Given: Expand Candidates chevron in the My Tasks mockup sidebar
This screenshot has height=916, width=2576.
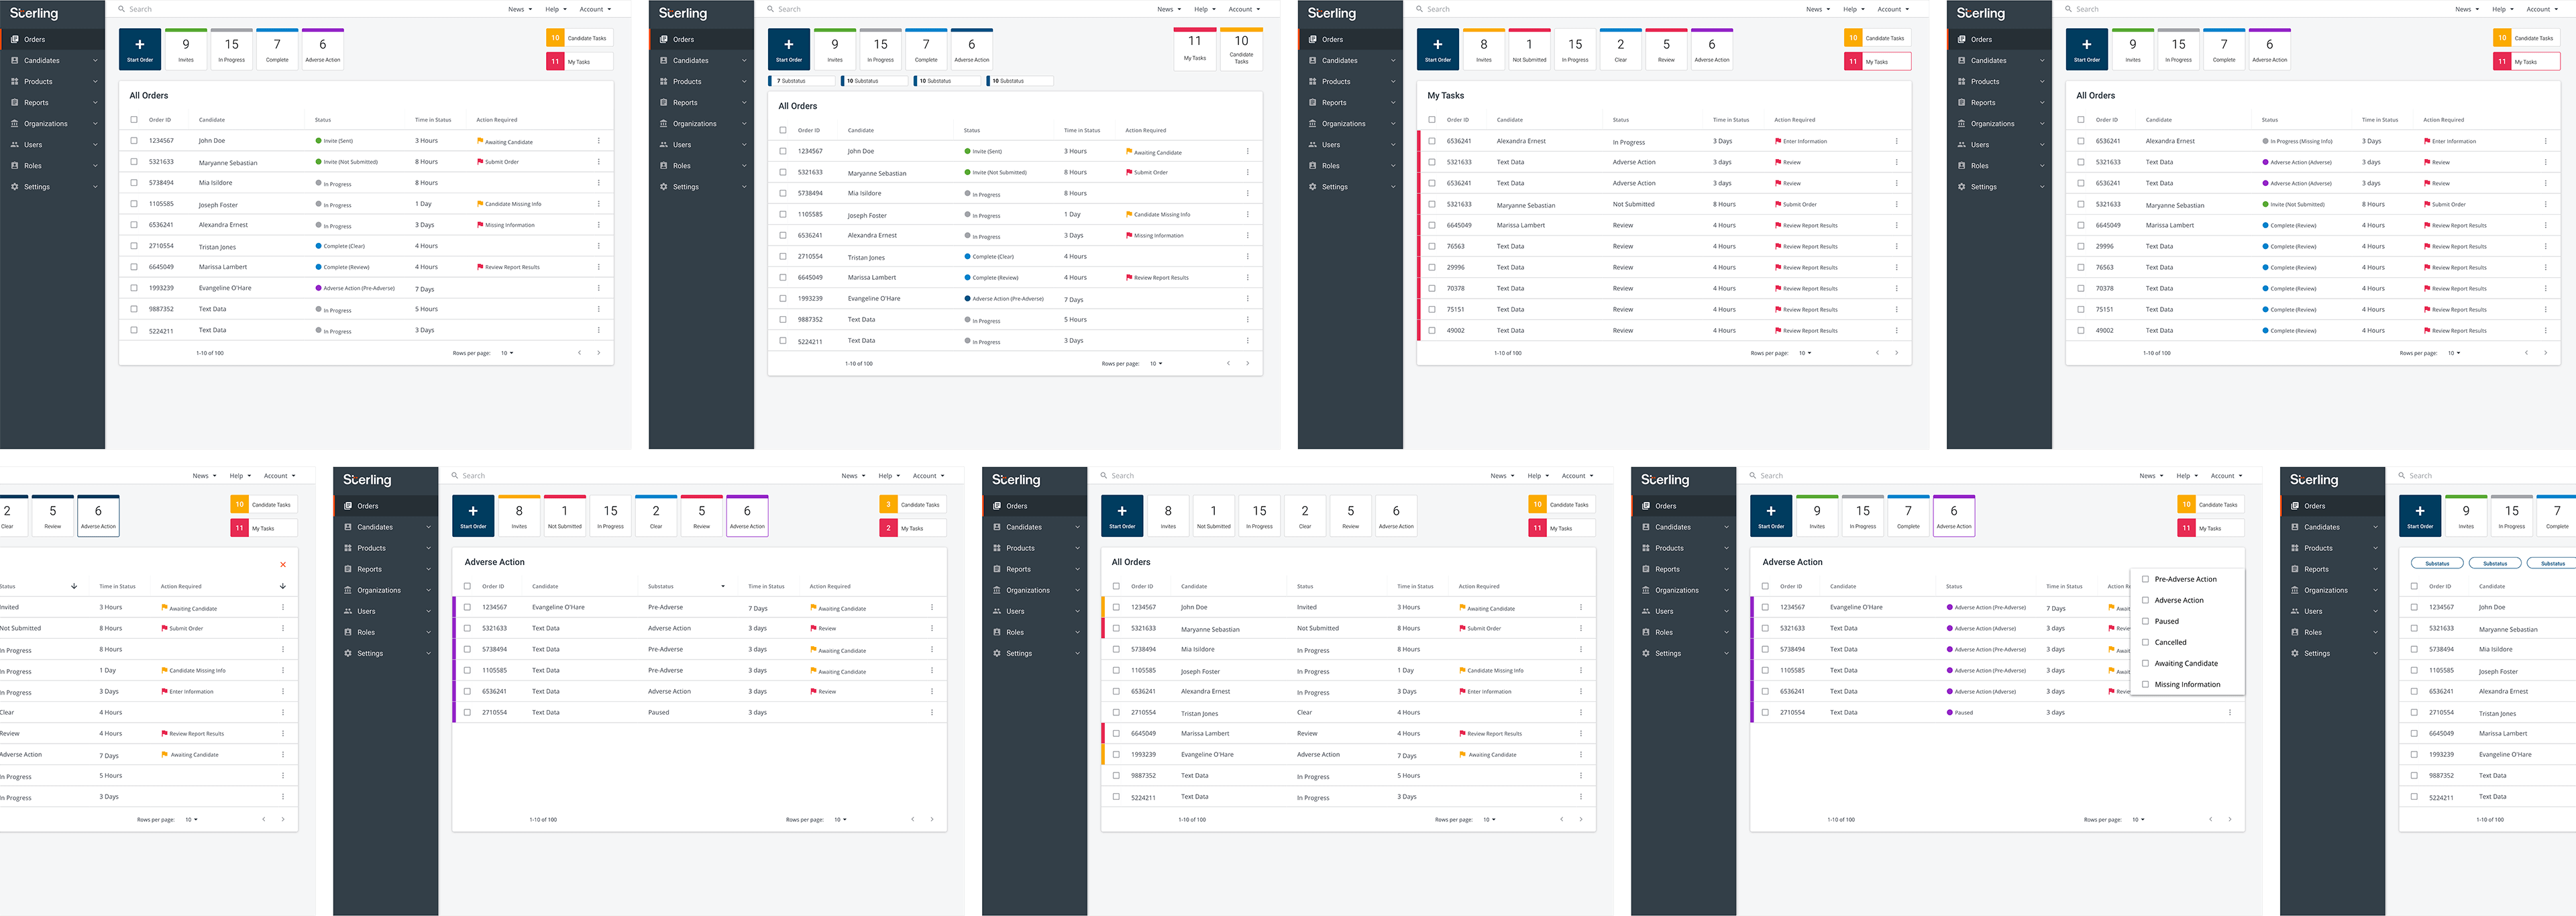Looking at the screenshot, I should click(1393, 60).
